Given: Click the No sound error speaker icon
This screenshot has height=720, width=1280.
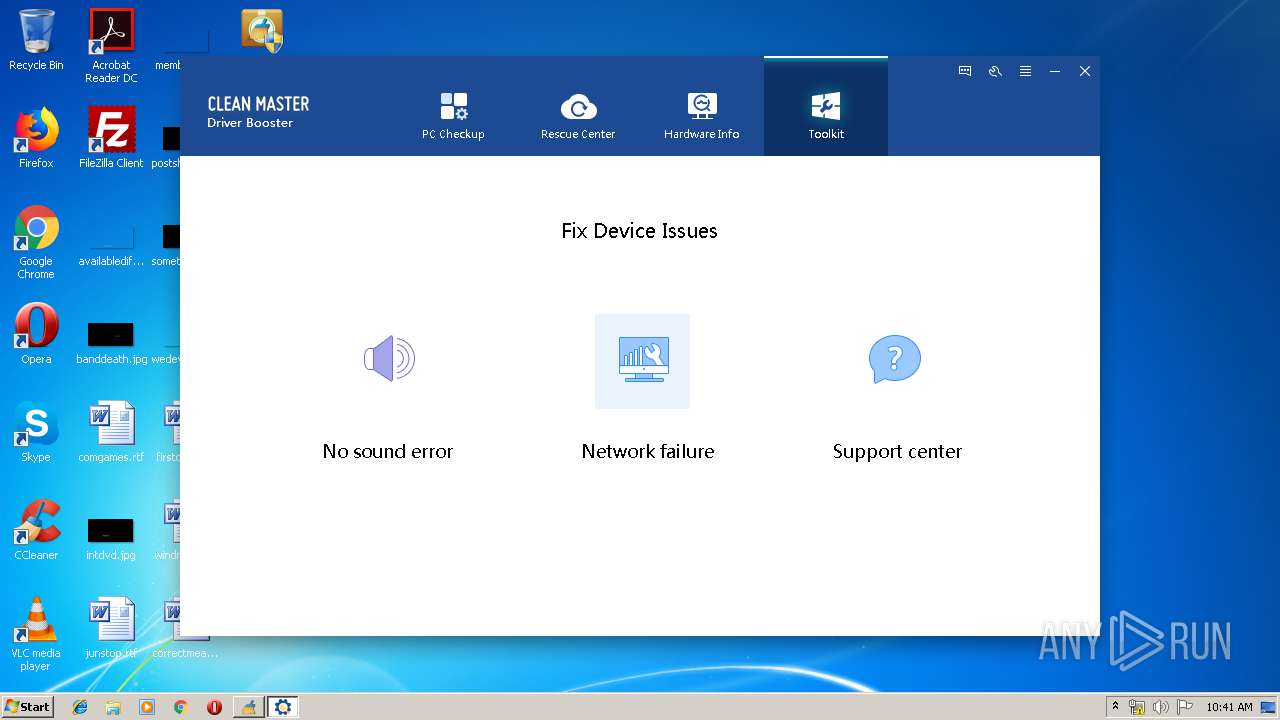Looking at the screenshot, I should [389, 359].
